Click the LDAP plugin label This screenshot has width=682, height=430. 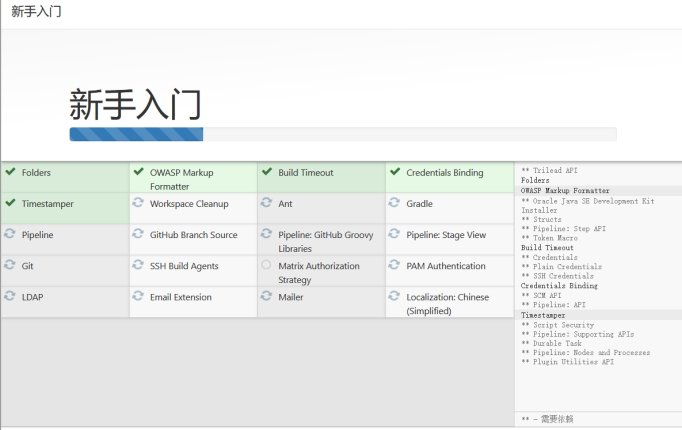(33, 297)
